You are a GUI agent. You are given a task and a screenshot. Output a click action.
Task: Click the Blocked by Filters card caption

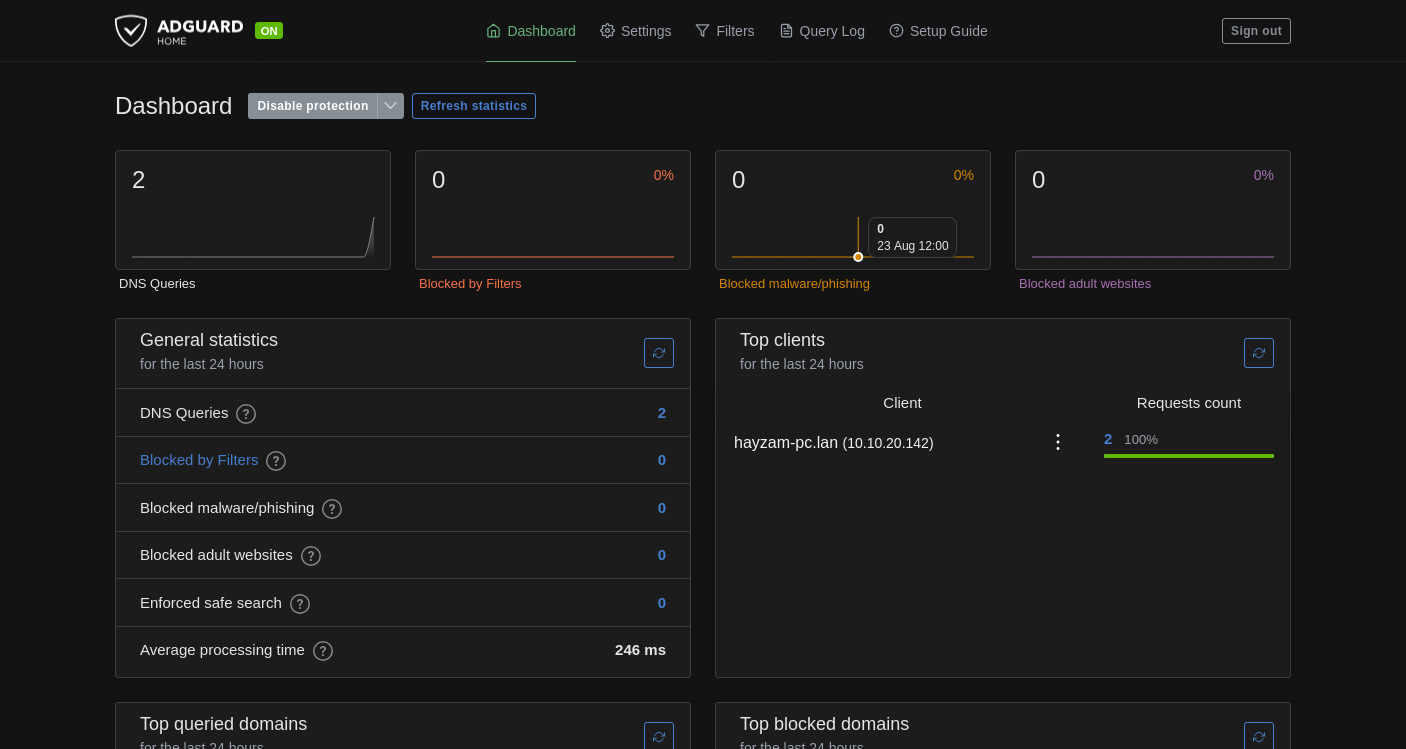tap(470, 284)
